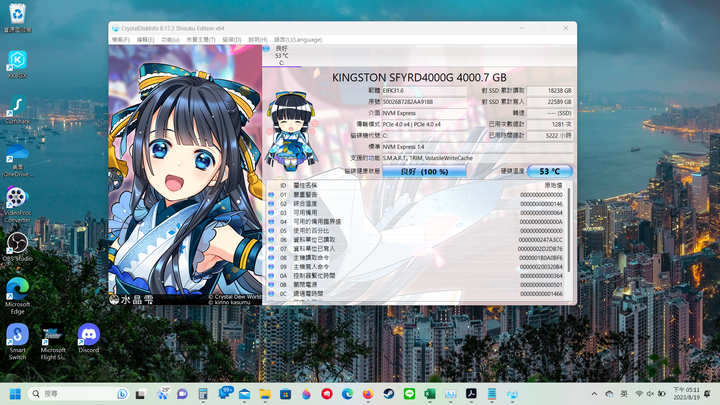Open the Surfshark desktop shortcut

click(x=17, y=109)
